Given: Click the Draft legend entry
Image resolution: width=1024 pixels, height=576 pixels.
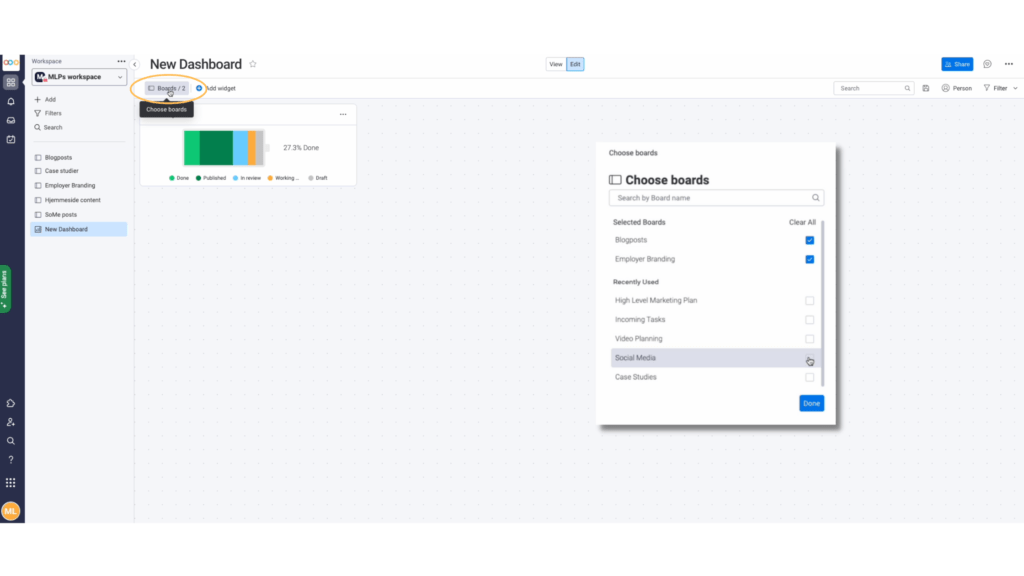Looking at the screenshot, I should pyautogui.click(x=317, y=178).
